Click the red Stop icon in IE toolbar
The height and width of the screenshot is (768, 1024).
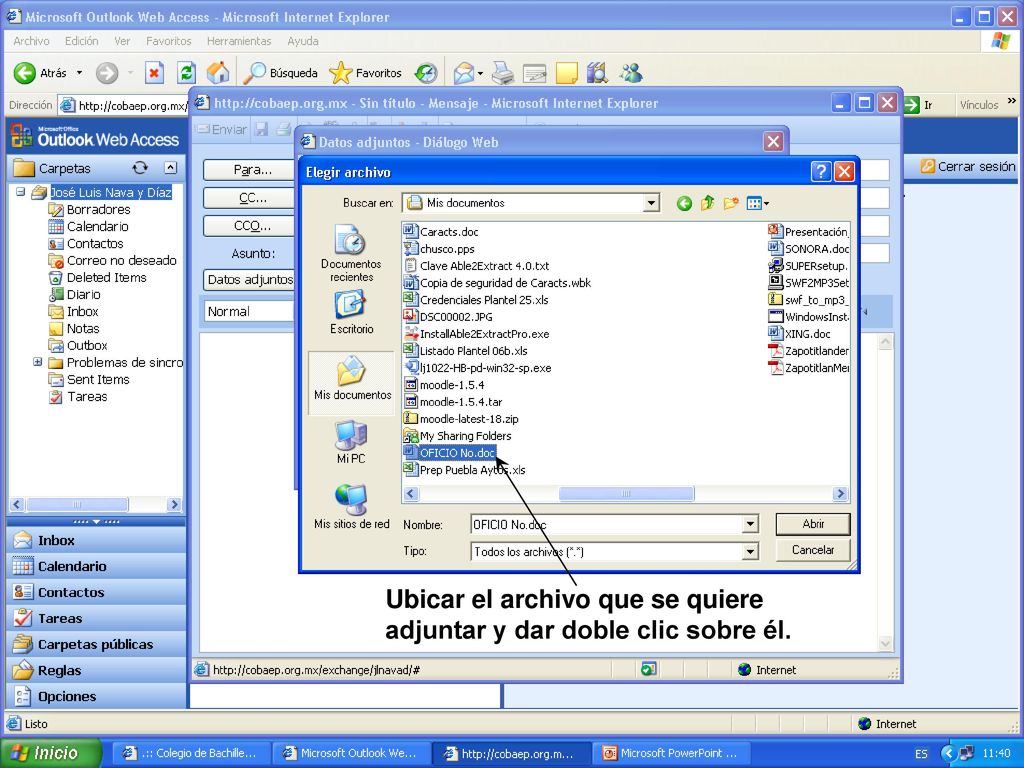(x=154, y=72)
